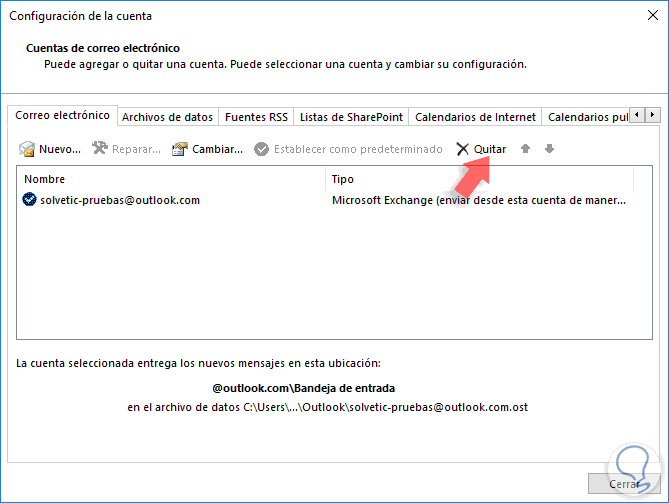Close dialog with the Cerrar button
Screen dimensions: 669x503
624,484
